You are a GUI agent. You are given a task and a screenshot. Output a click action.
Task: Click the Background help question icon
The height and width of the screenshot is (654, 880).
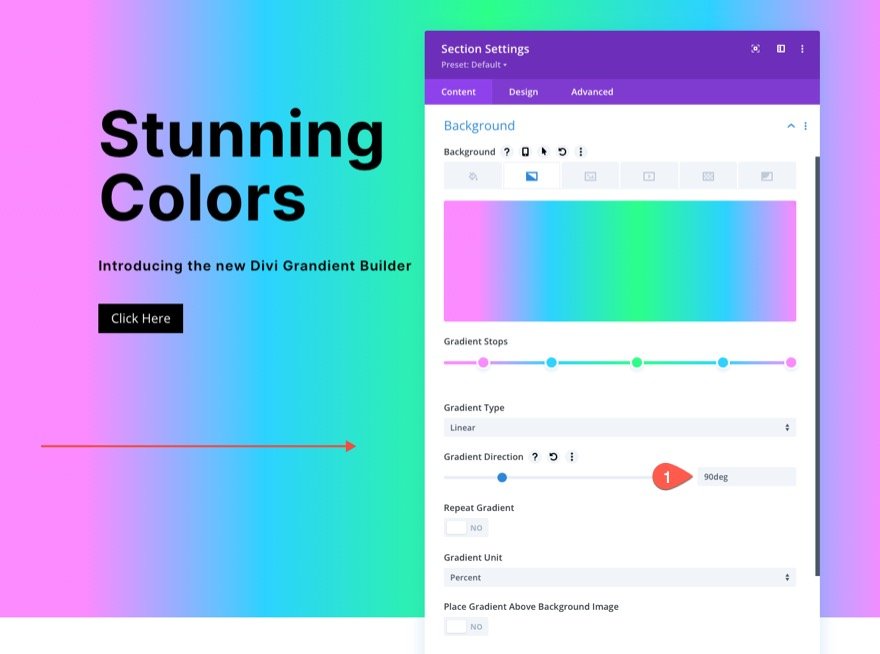click(507, 152)
